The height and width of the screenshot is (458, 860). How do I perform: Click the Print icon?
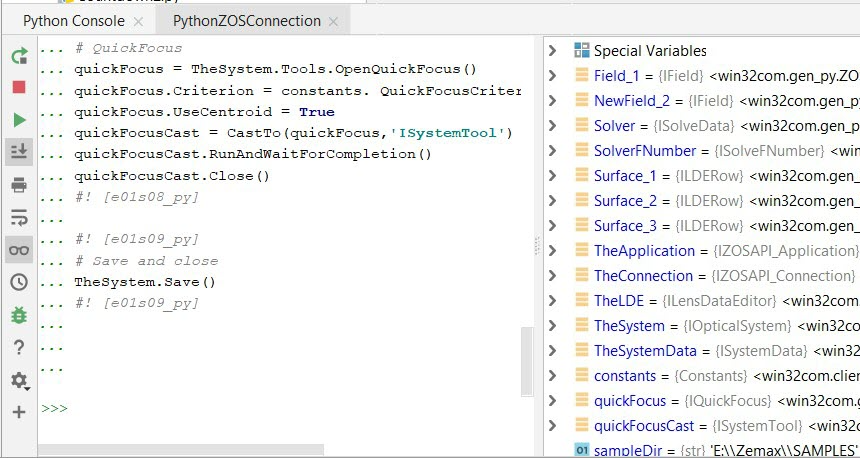point(19,185)
